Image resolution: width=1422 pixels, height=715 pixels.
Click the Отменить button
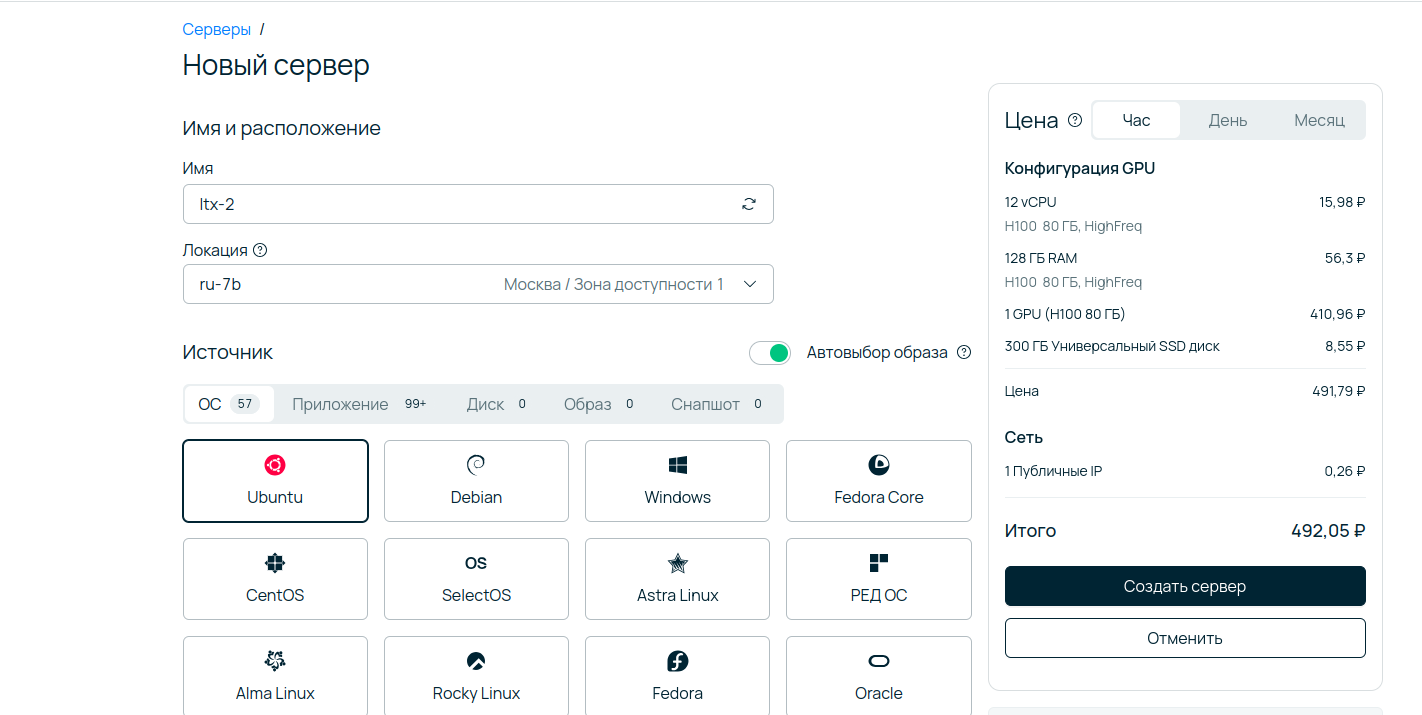[1185, 638]
